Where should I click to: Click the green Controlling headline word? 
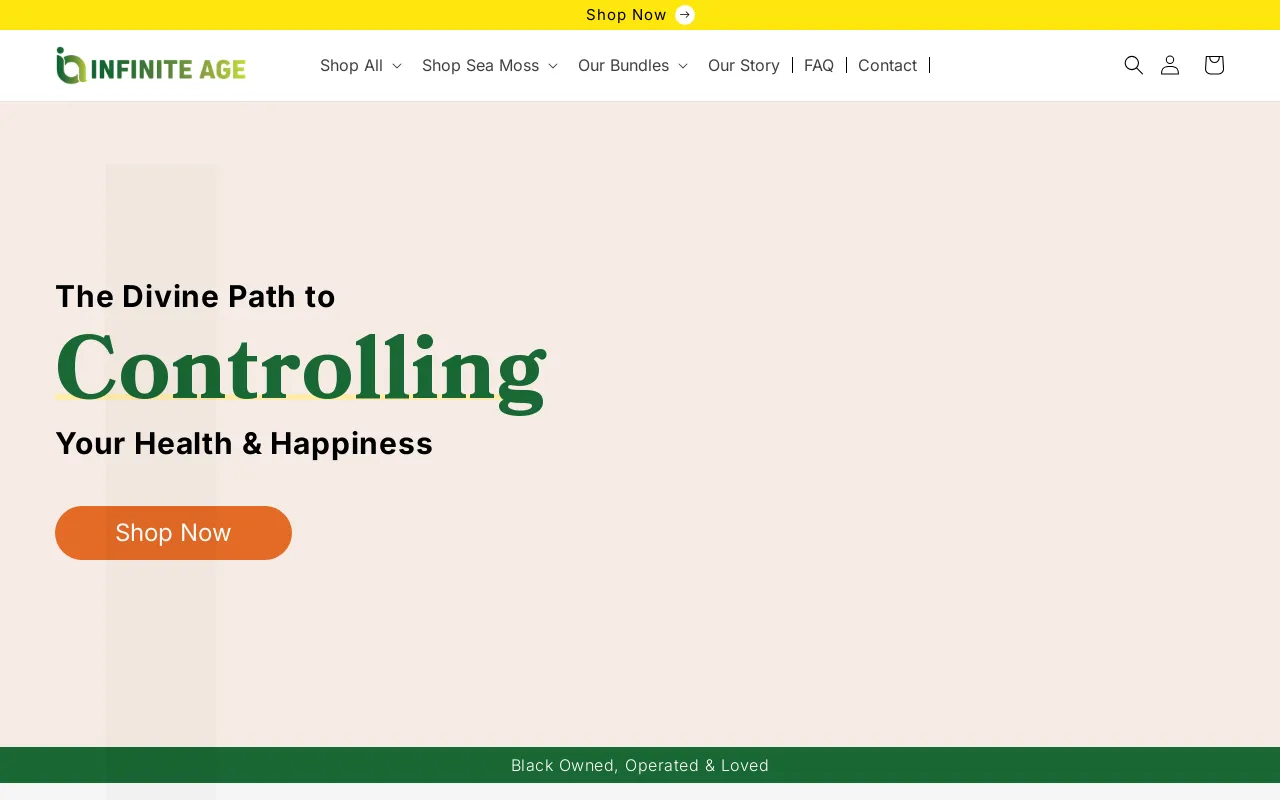tap(300, 368)
